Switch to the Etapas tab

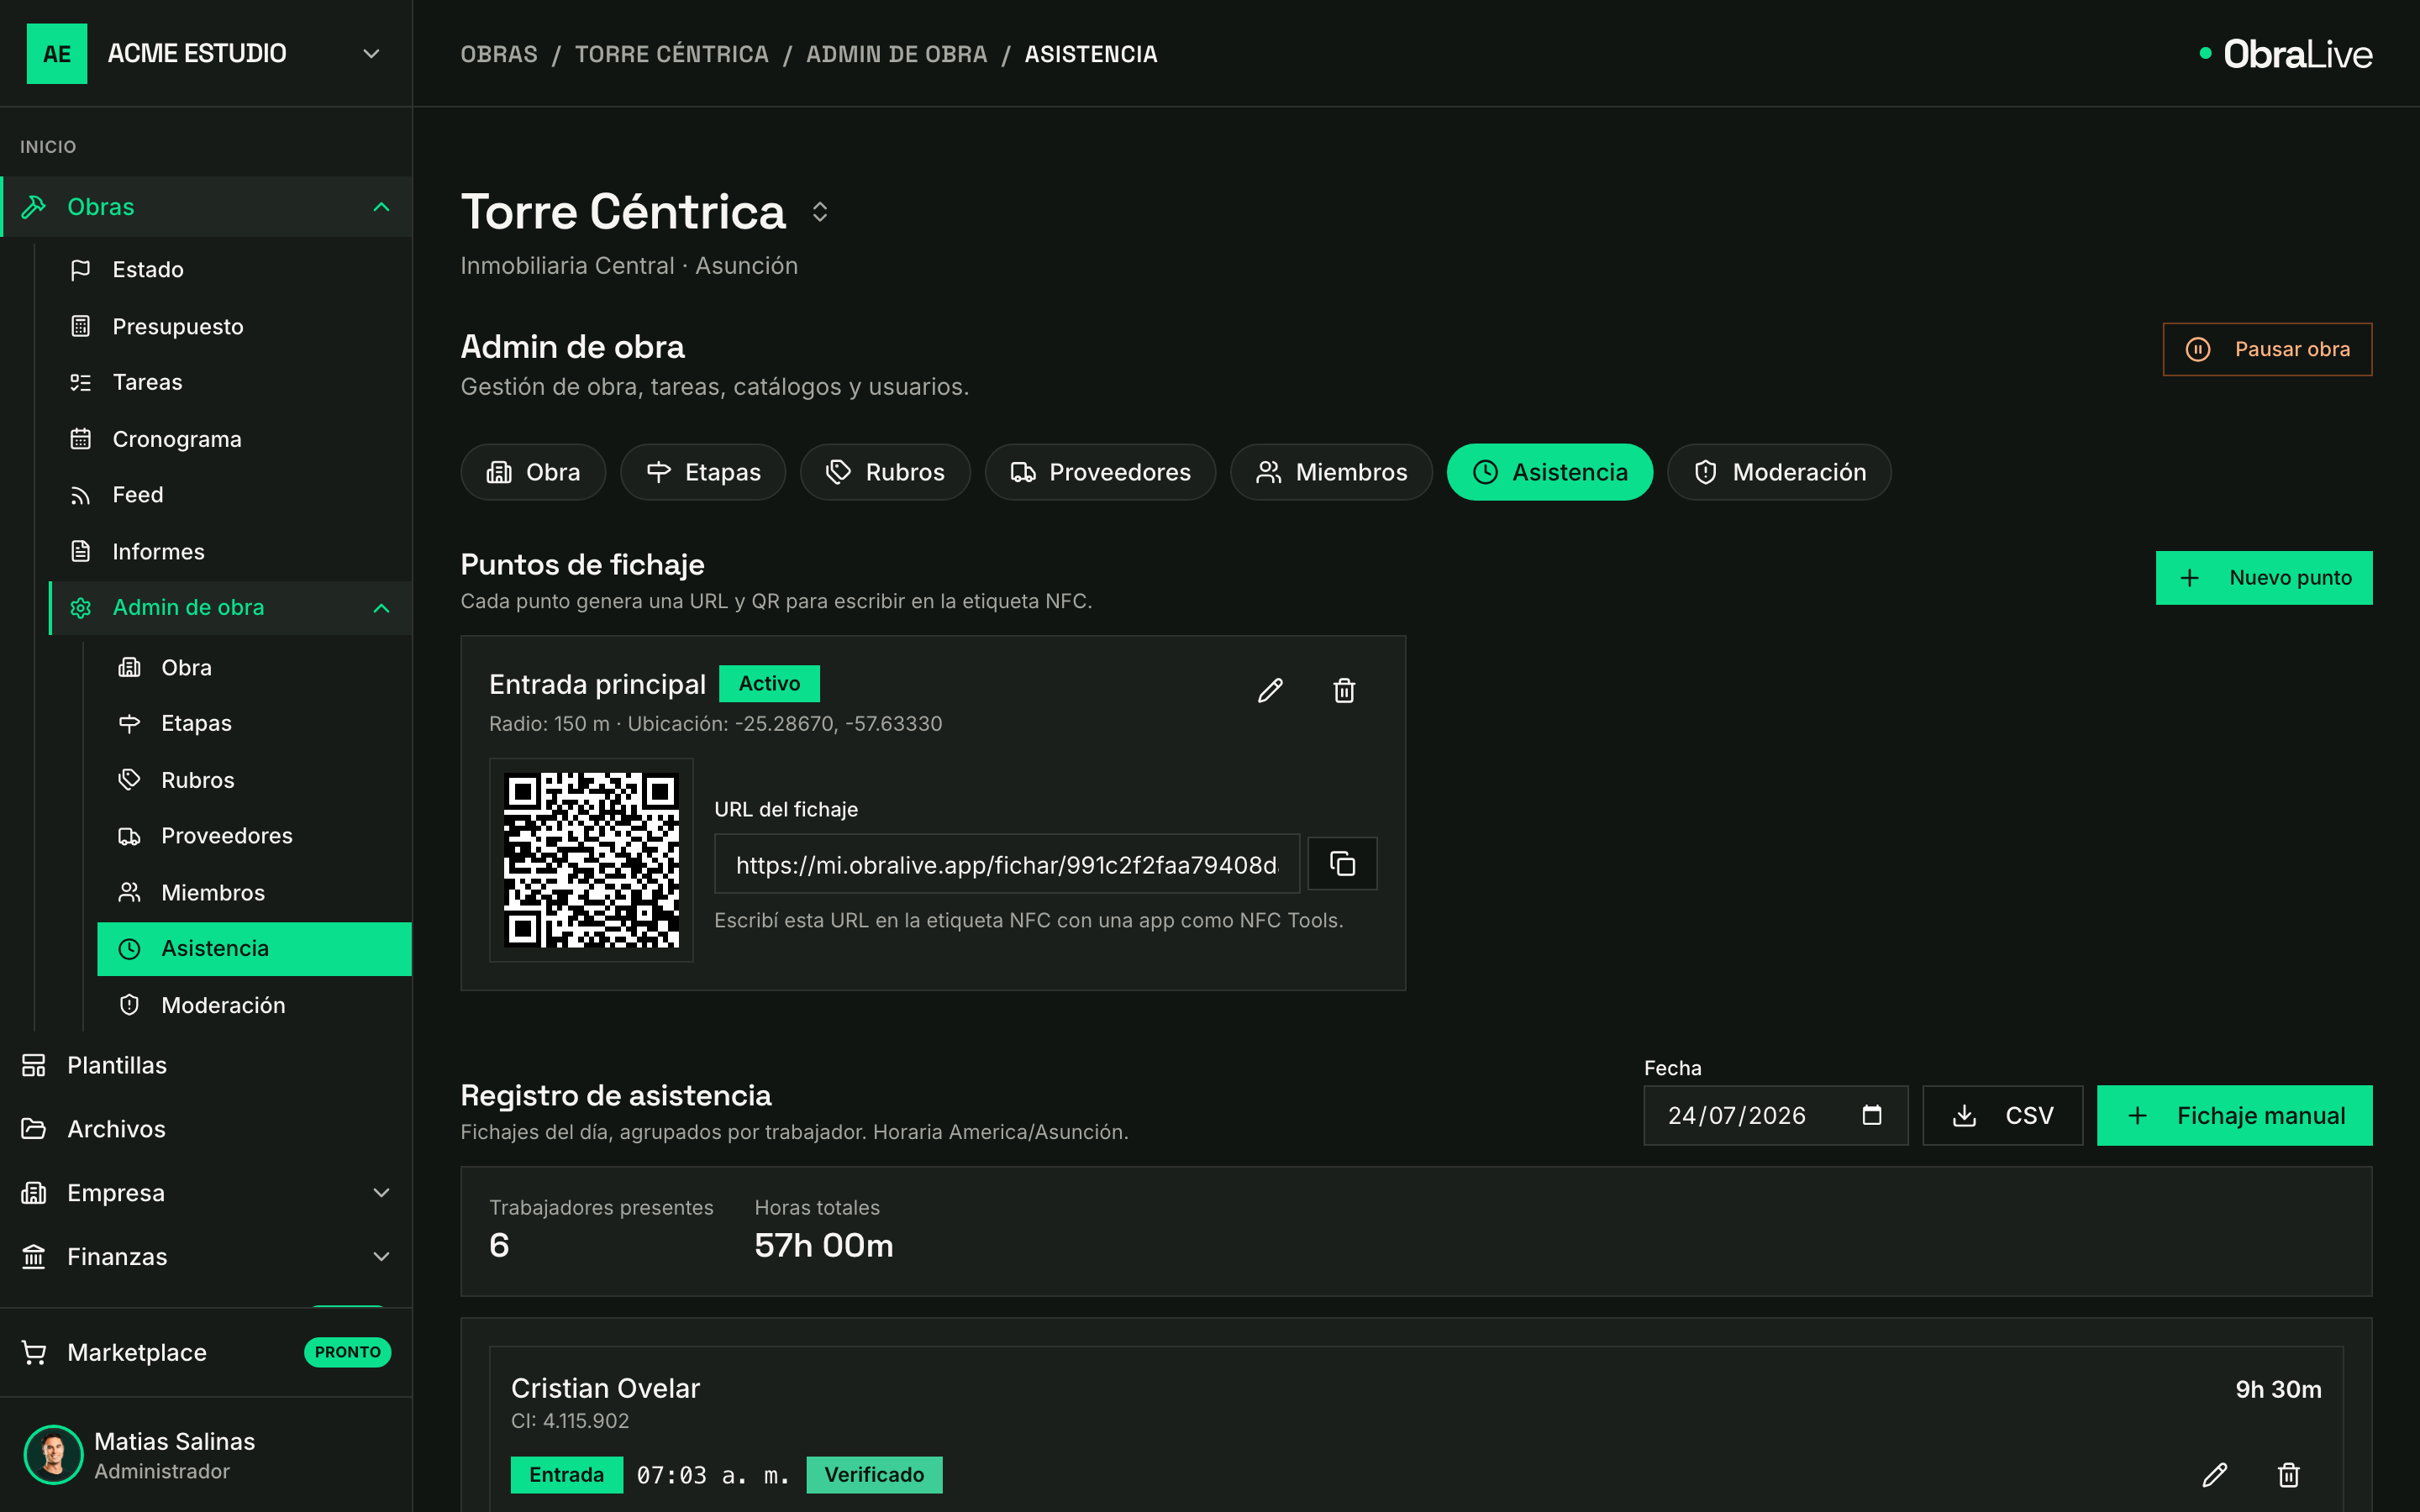pyautogui.click(x=703, y=472)
